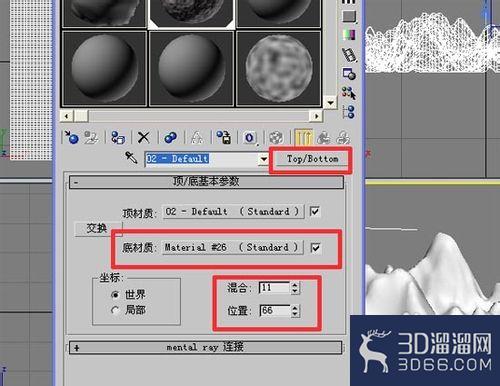Screen dimensions: 500x386
Task: Toggle the Show End Result icon
Action: pos(304,137)
